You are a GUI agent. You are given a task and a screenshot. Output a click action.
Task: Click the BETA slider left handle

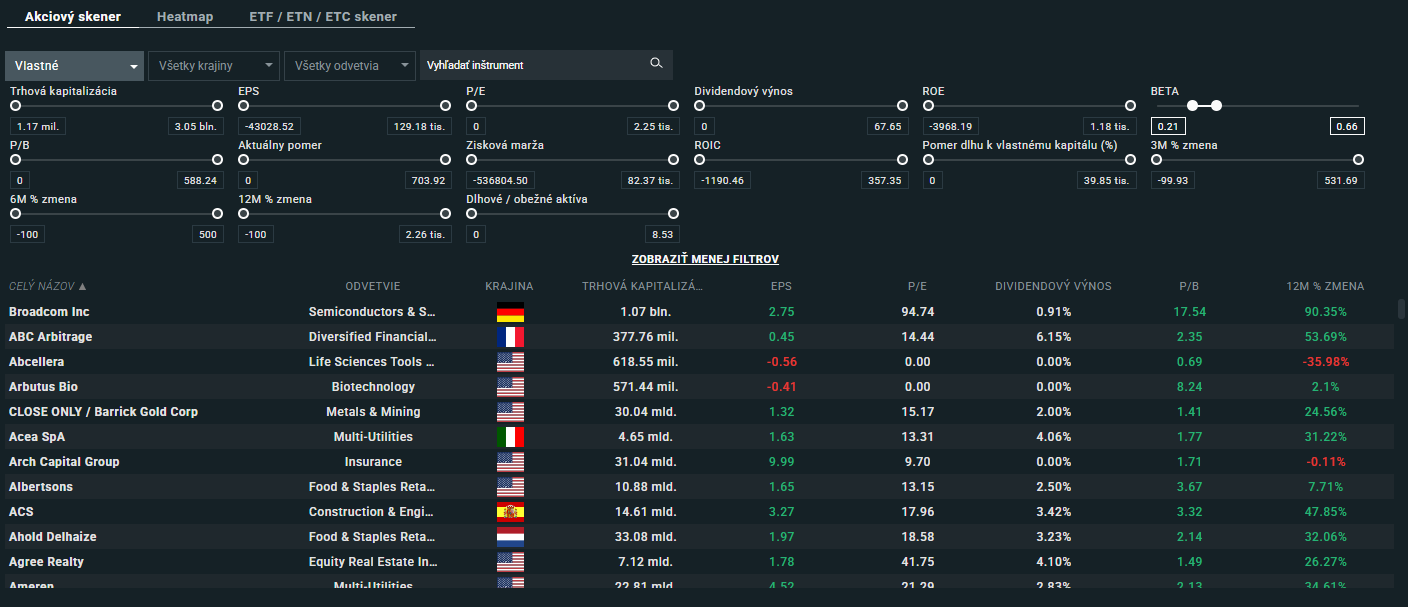point(1192,105)
